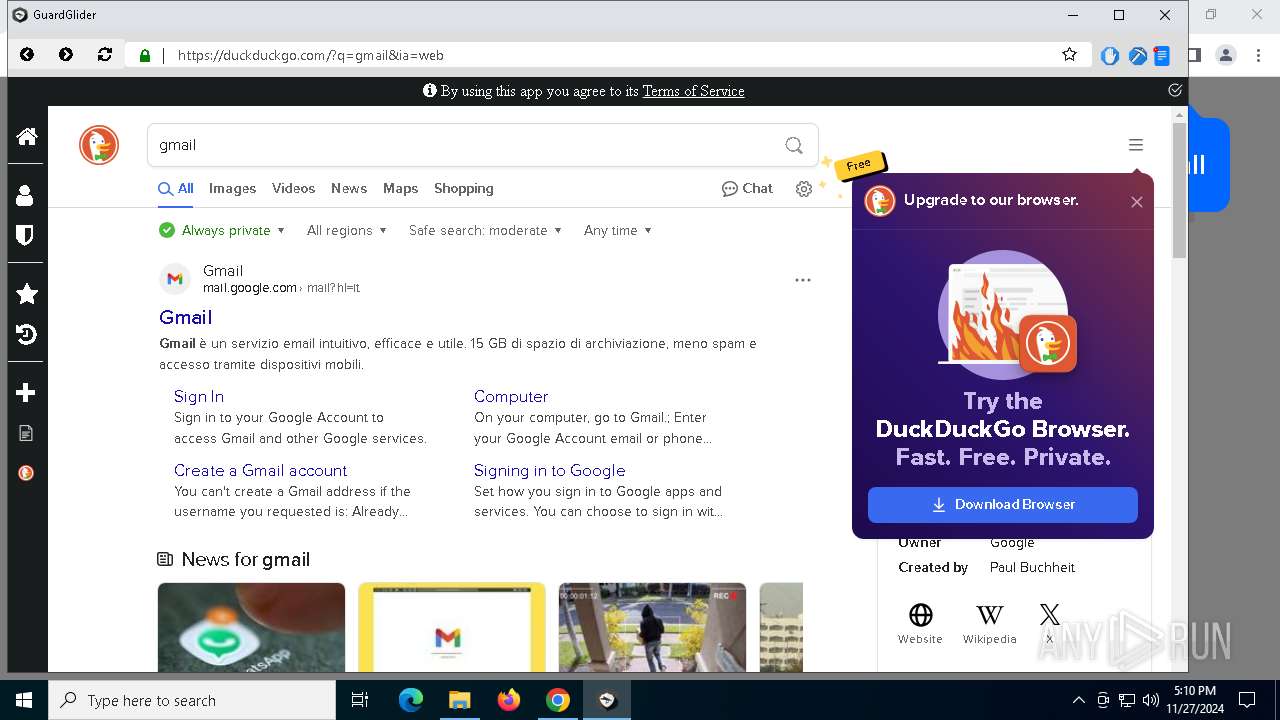Bookmark page with the star icon

pyautogui.click(x=1069, y=55)
